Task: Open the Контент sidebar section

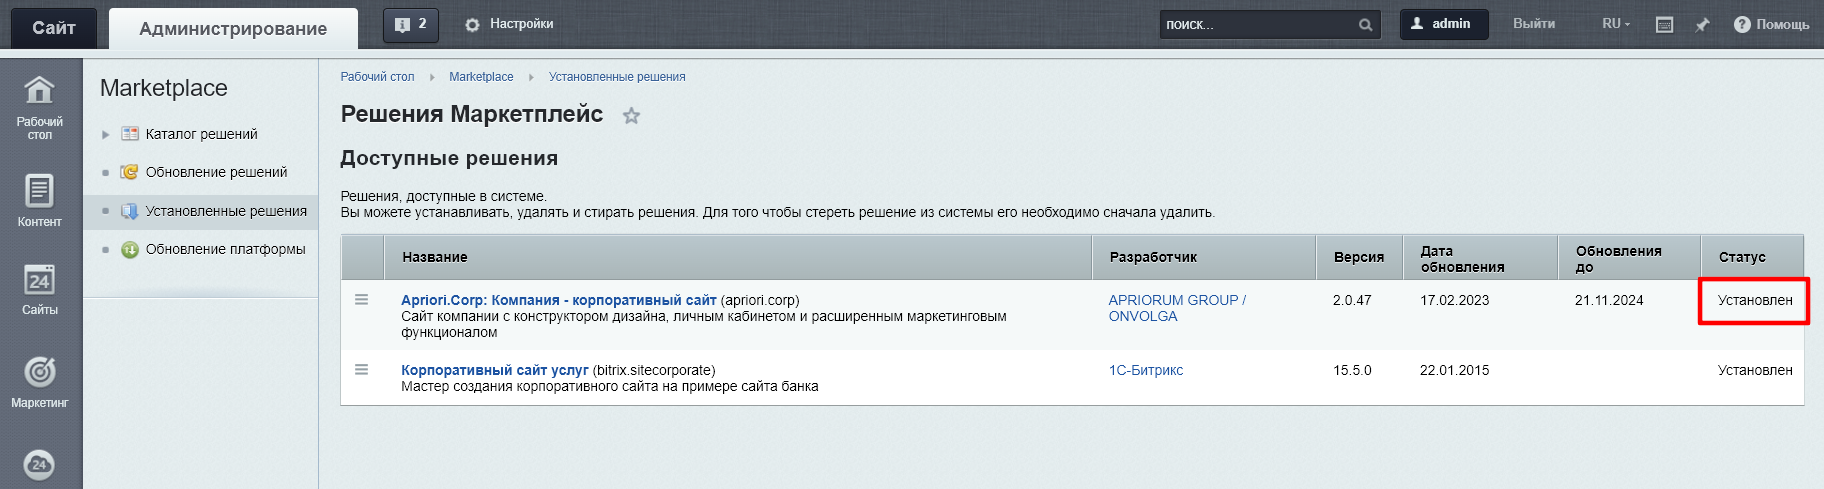Action: (x=39, y=199)
